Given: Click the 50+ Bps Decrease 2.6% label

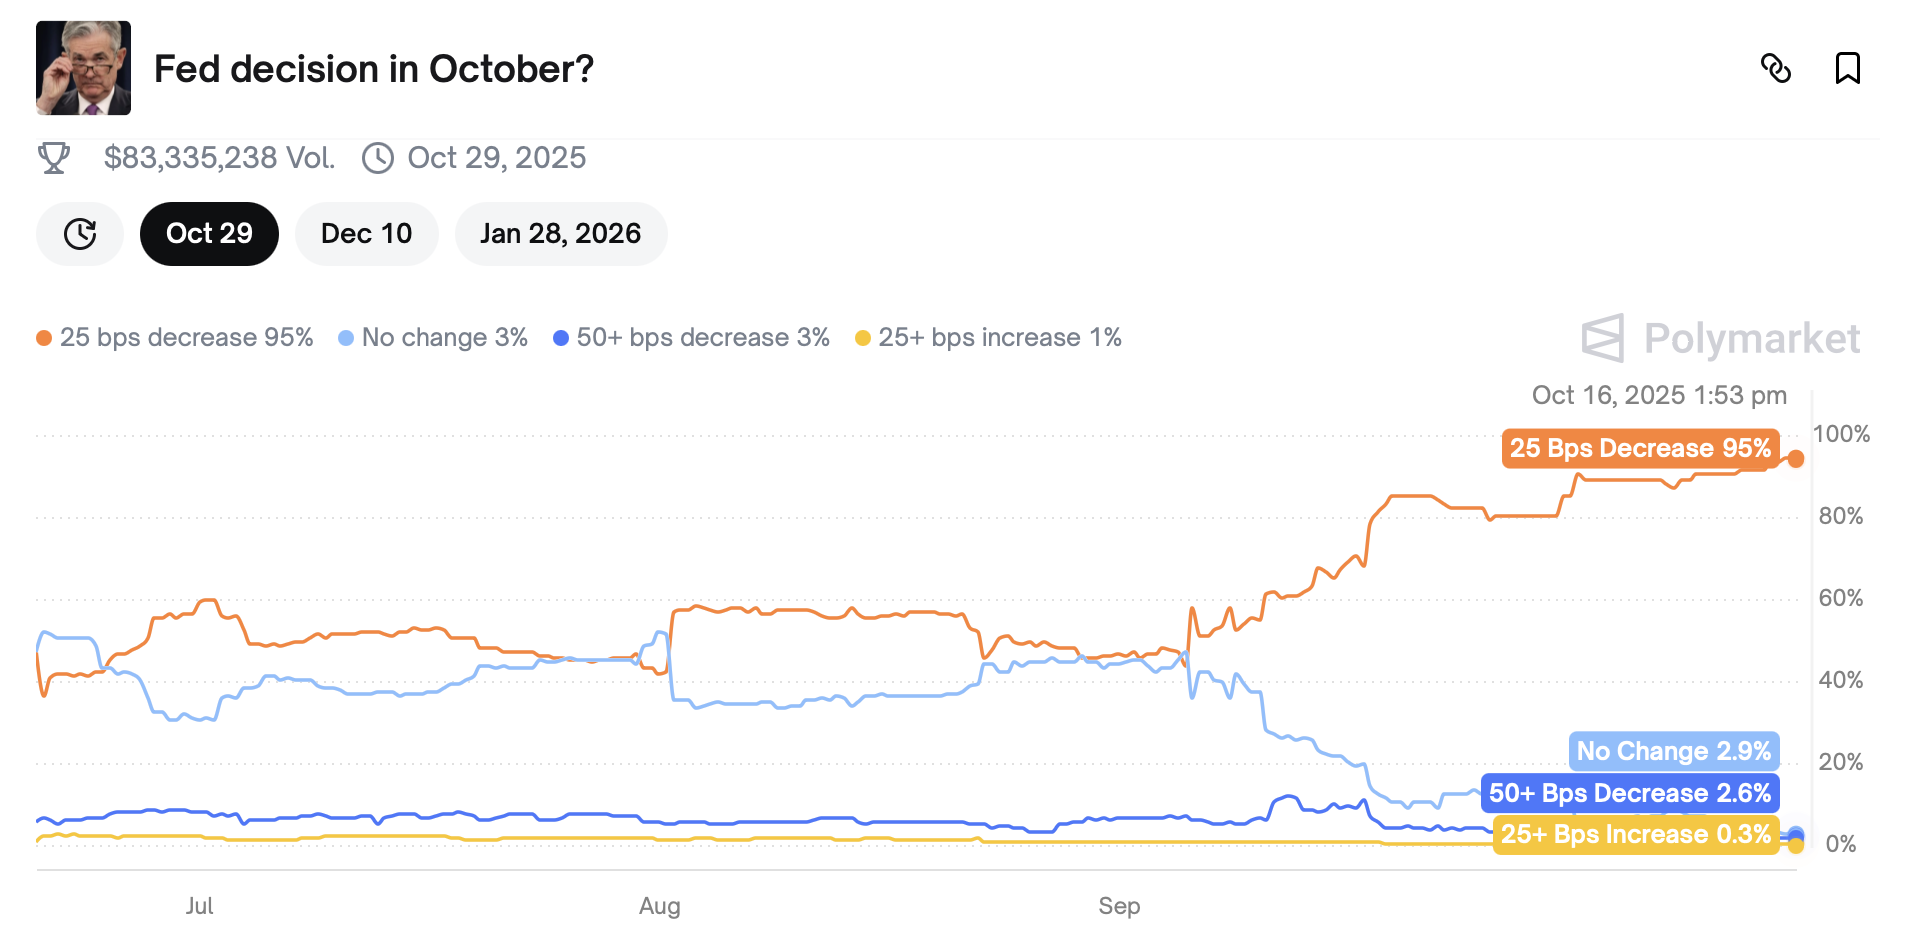Looking at the screenshot, I should tap(1629, 793).
